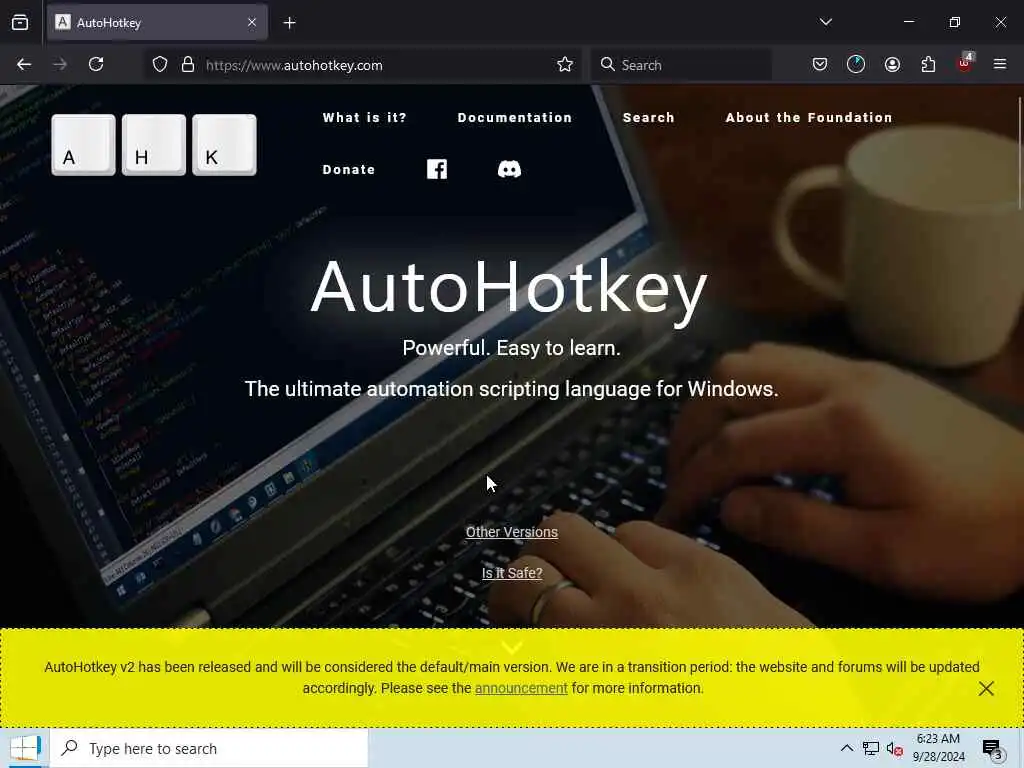Click the Type here to search box

(x=209, y=748)
